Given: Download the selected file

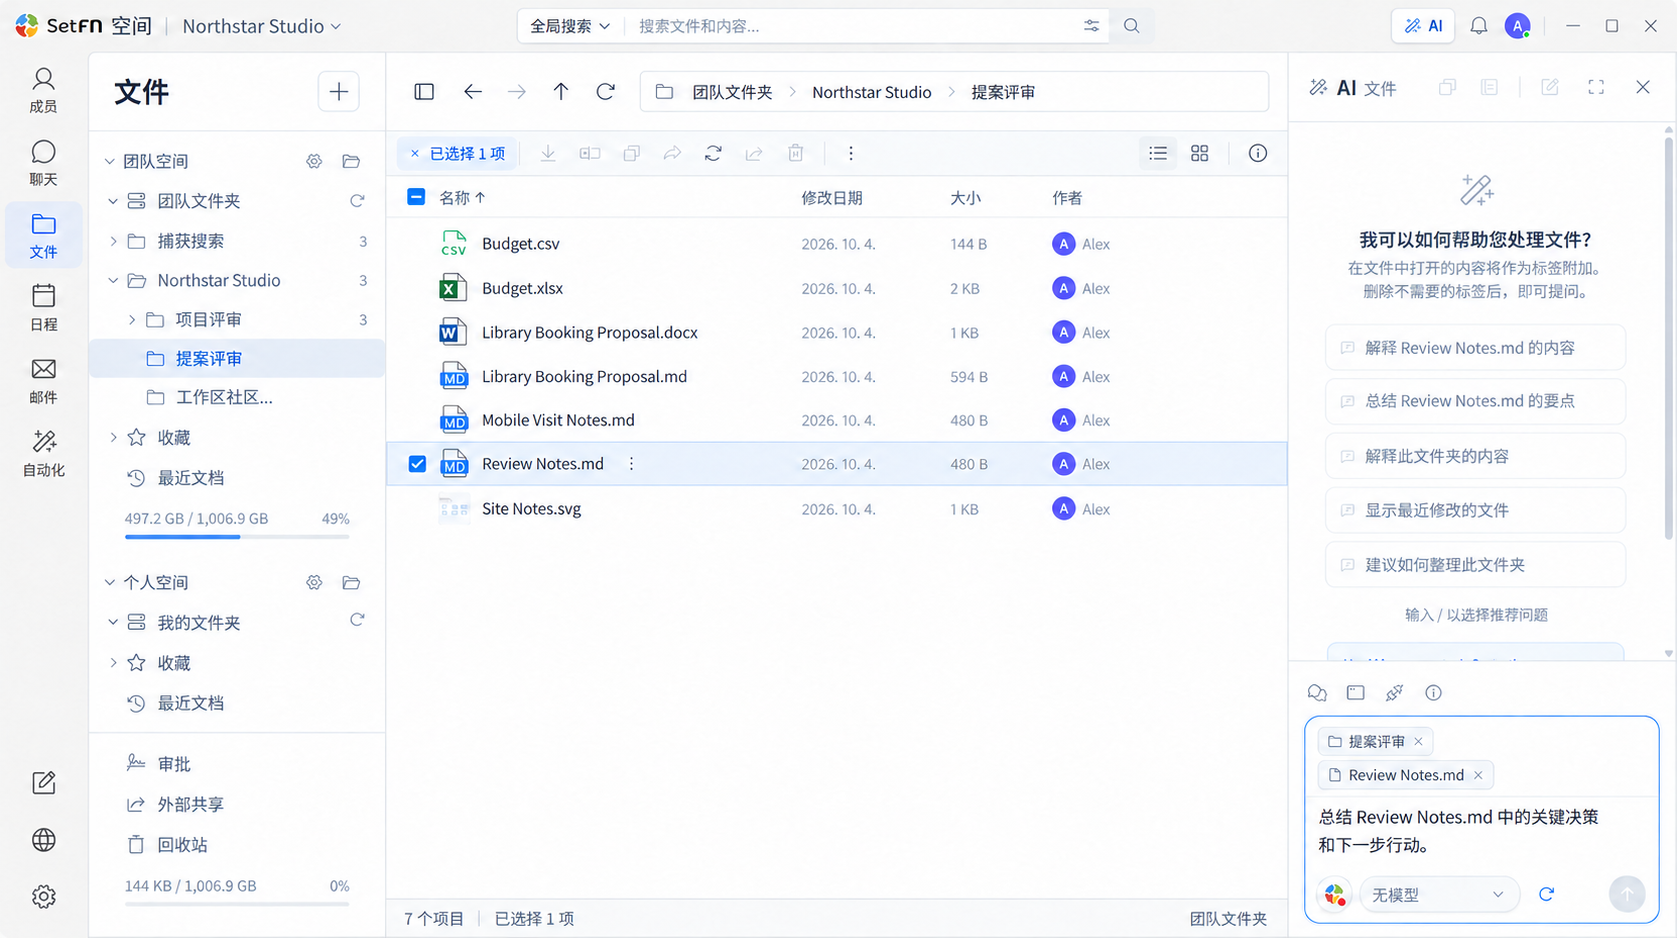Looking at the screenshot, I should 548,153.
